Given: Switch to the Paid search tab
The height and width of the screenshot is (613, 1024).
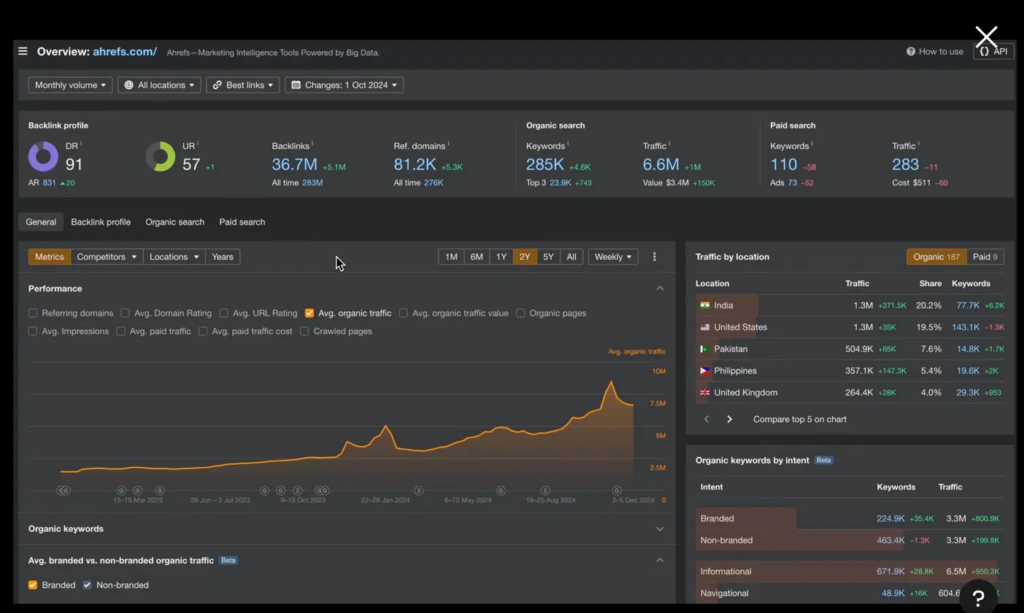Looking at the screenshot, I should [242, 222].
